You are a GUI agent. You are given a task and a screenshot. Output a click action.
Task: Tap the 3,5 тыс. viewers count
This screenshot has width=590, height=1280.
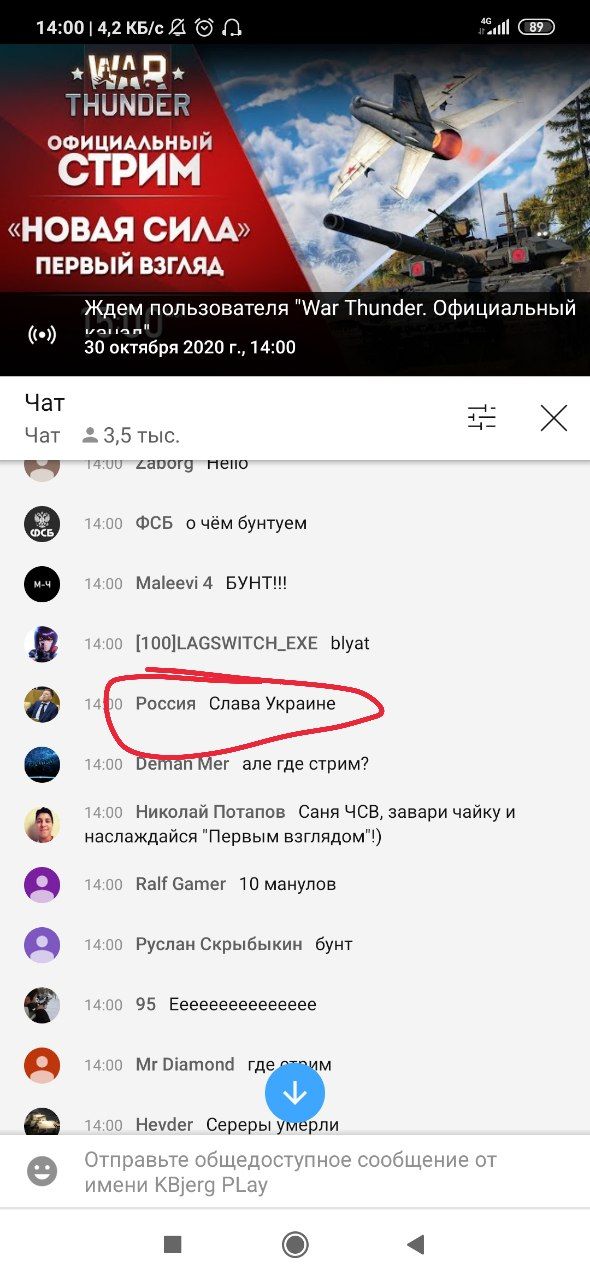tap(131, 436)
